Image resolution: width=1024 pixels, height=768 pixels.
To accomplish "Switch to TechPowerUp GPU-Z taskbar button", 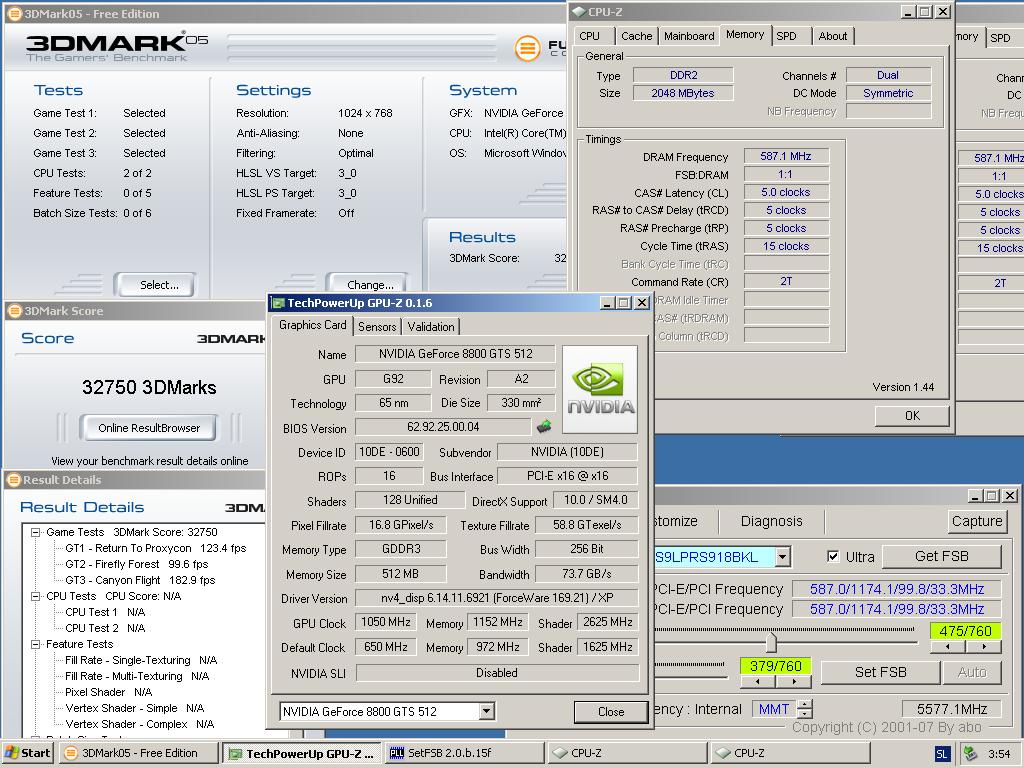I will tap(302, 754).
